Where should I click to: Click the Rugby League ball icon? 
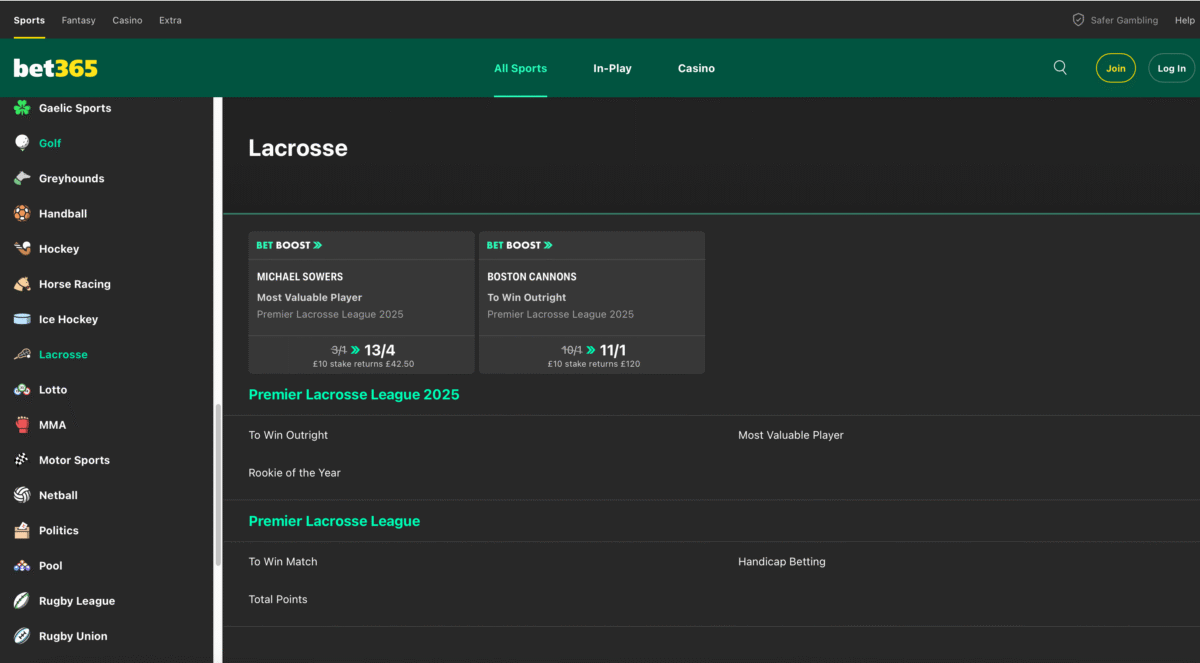coord(22,601)
